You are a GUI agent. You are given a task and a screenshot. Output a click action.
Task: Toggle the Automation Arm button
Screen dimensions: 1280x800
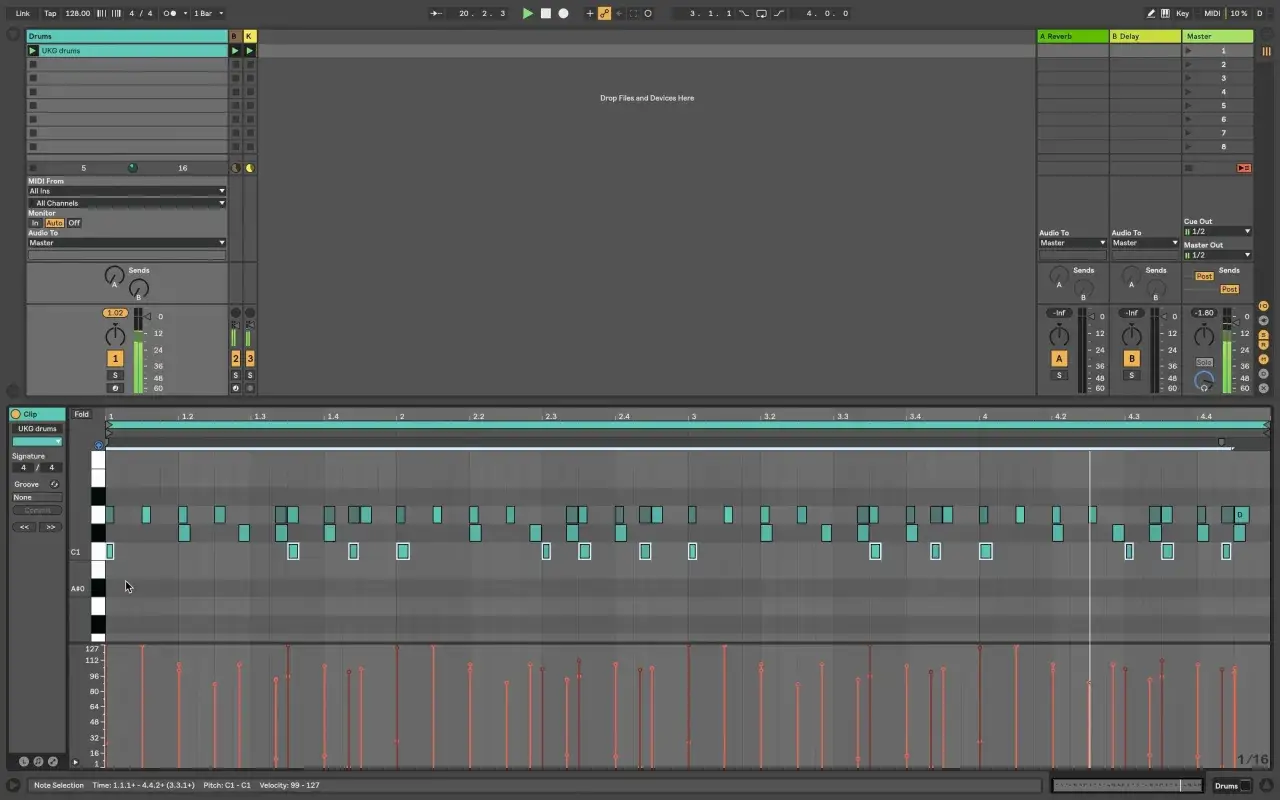[605, 13]
